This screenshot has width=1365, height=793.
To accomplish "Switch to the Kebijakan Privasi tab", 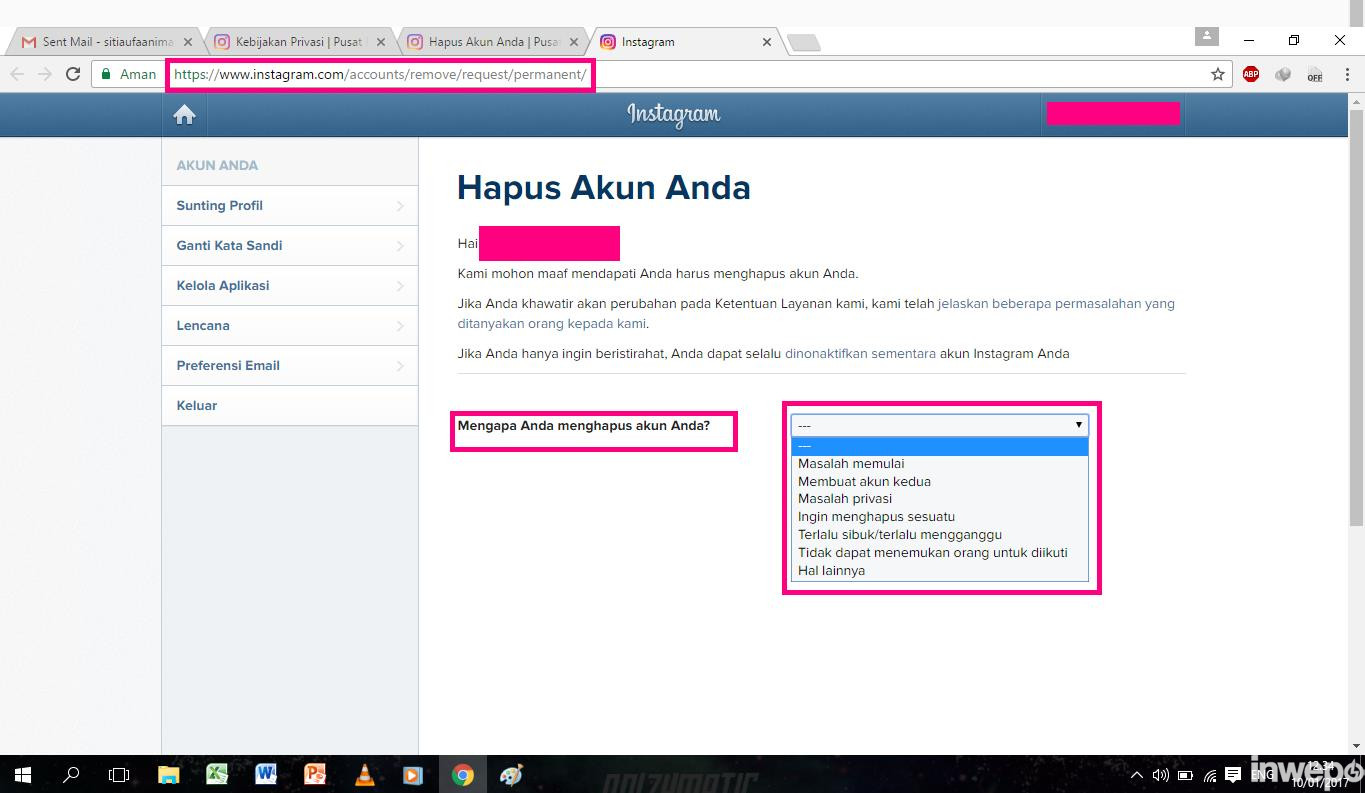I will point(301,42).
